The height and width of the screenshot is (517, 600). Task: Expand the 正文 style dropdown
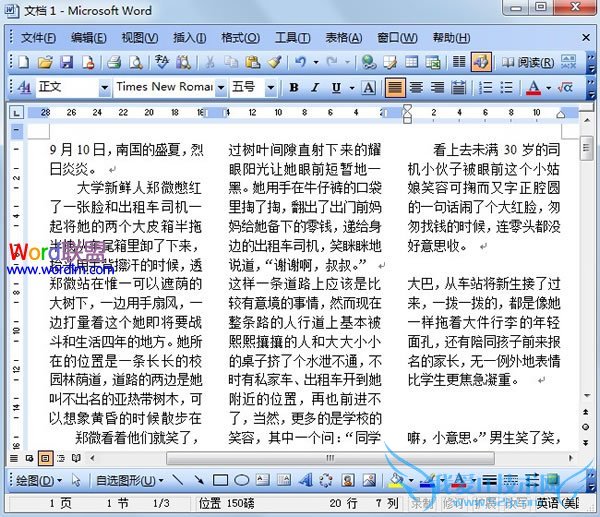pyautogui.click(x=104, y=88)
